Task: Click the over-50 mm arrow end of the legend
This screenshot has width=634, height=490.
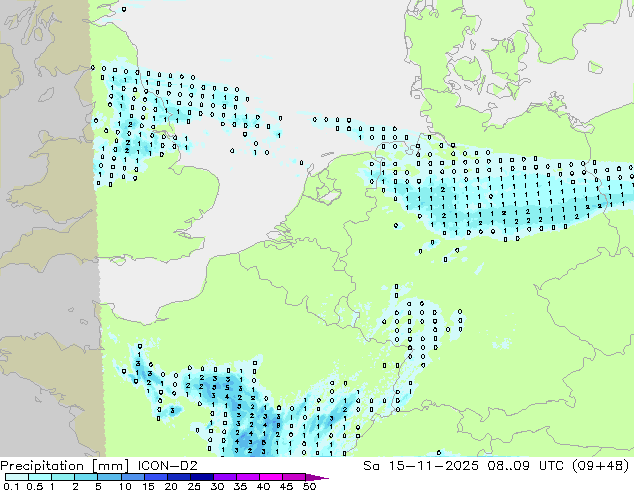Action: (x=317, y=477)
